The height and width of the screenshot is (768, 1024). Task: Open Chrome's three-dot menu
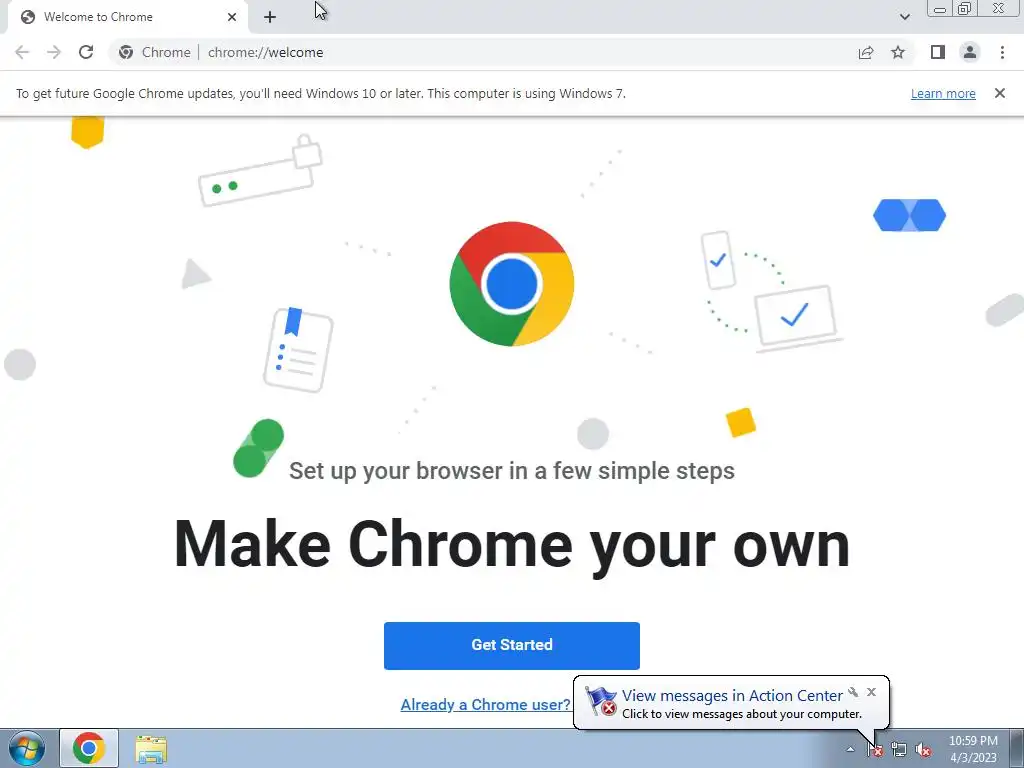click(x=1002, y=52)
